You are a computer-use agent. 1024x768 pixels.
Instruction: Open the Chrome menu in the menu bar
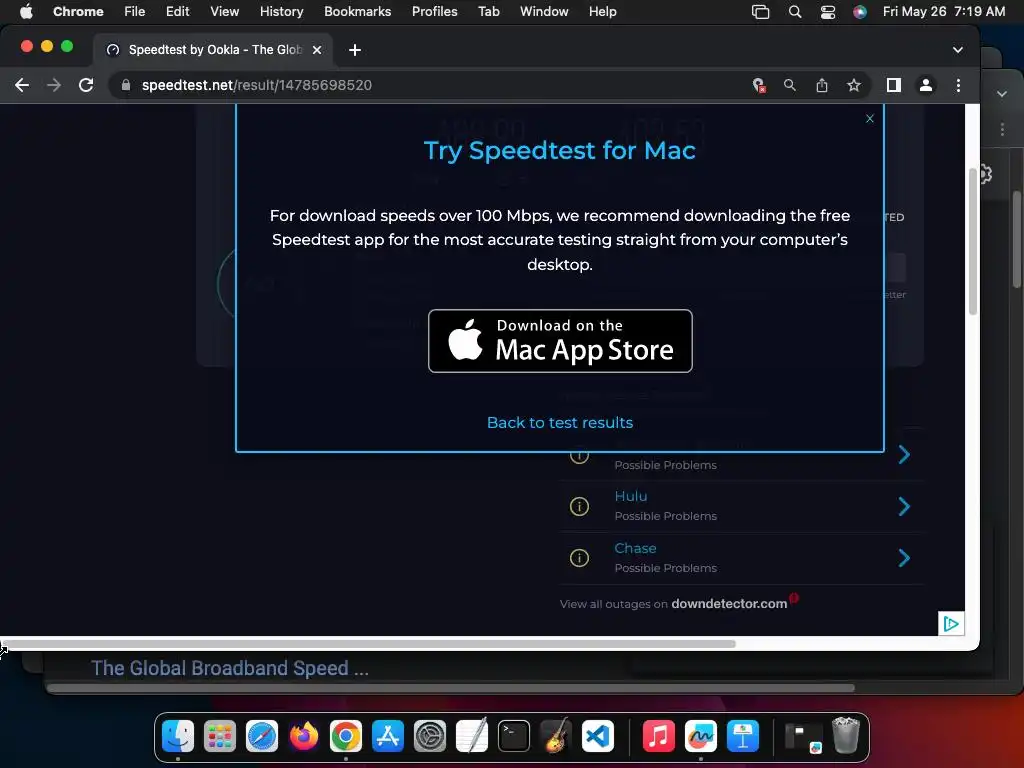point(78,11)
